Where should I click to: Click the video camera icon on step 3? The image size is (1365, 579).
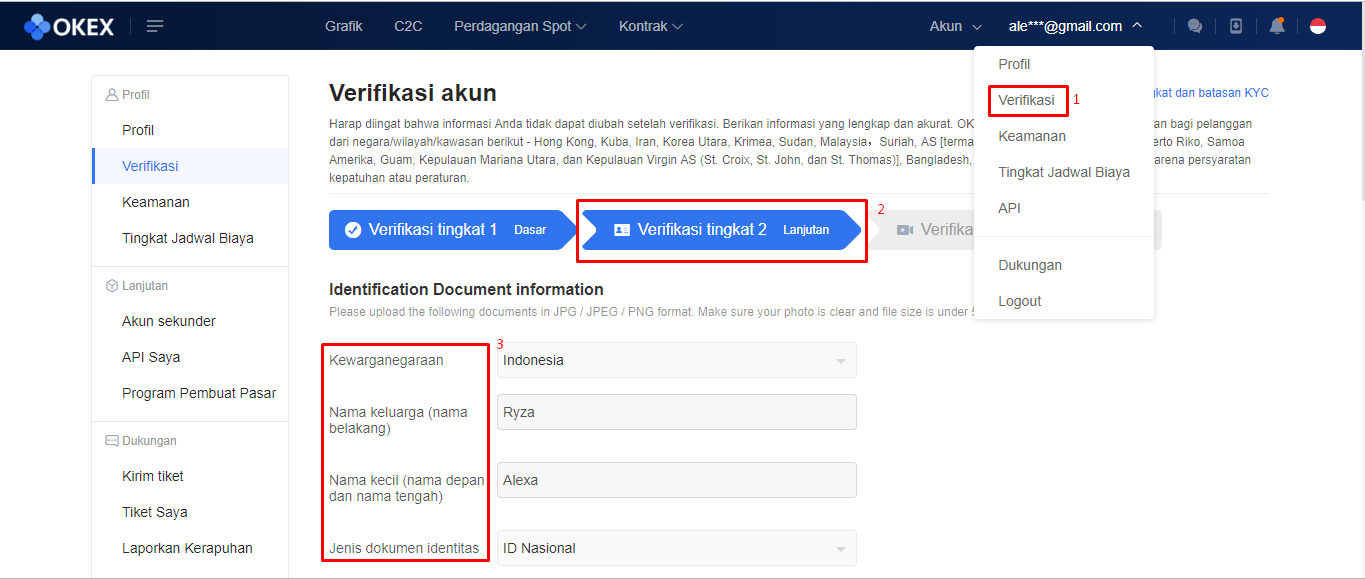(x=905, y=230)
